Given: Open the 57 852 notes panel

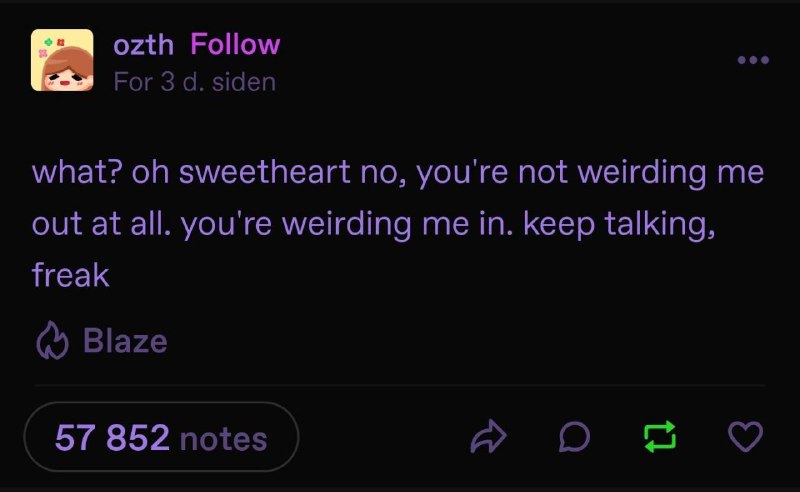Looking at the screenshot, I should [161, 437].
